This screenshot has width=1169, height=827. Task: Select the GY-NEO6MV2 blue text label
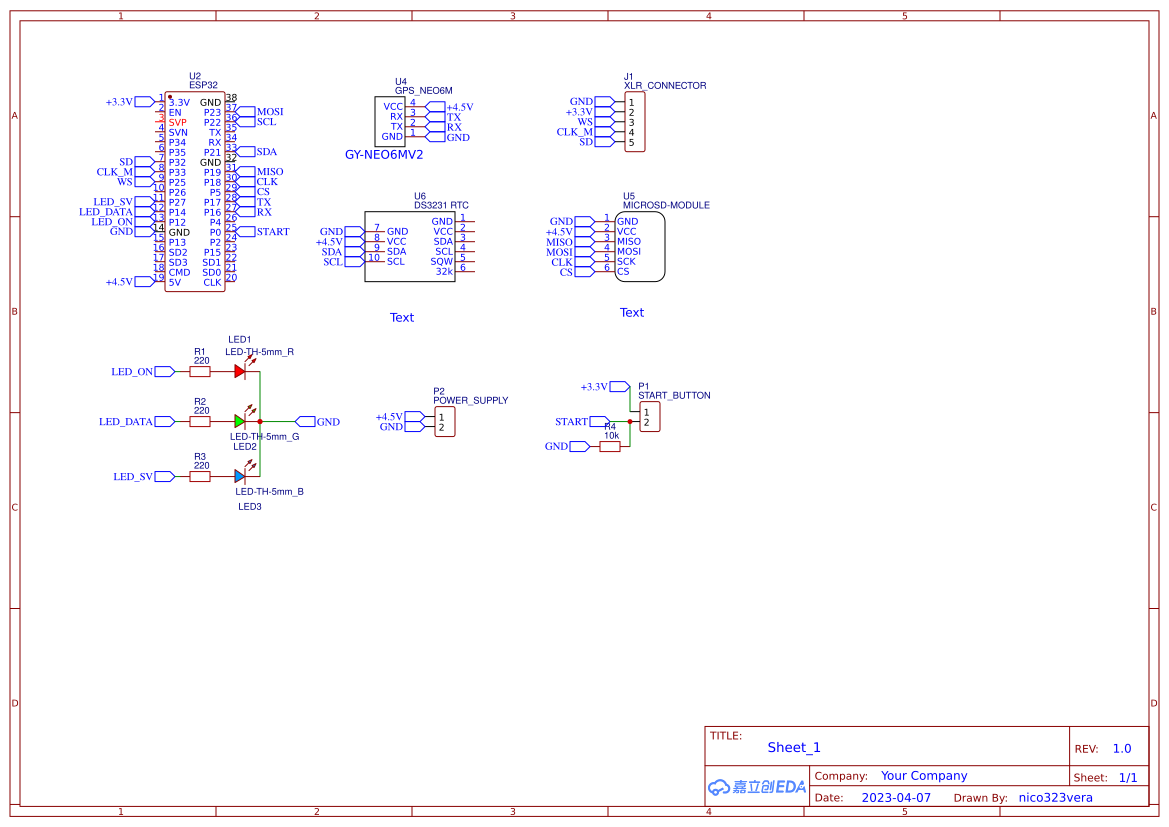(384, 154)
